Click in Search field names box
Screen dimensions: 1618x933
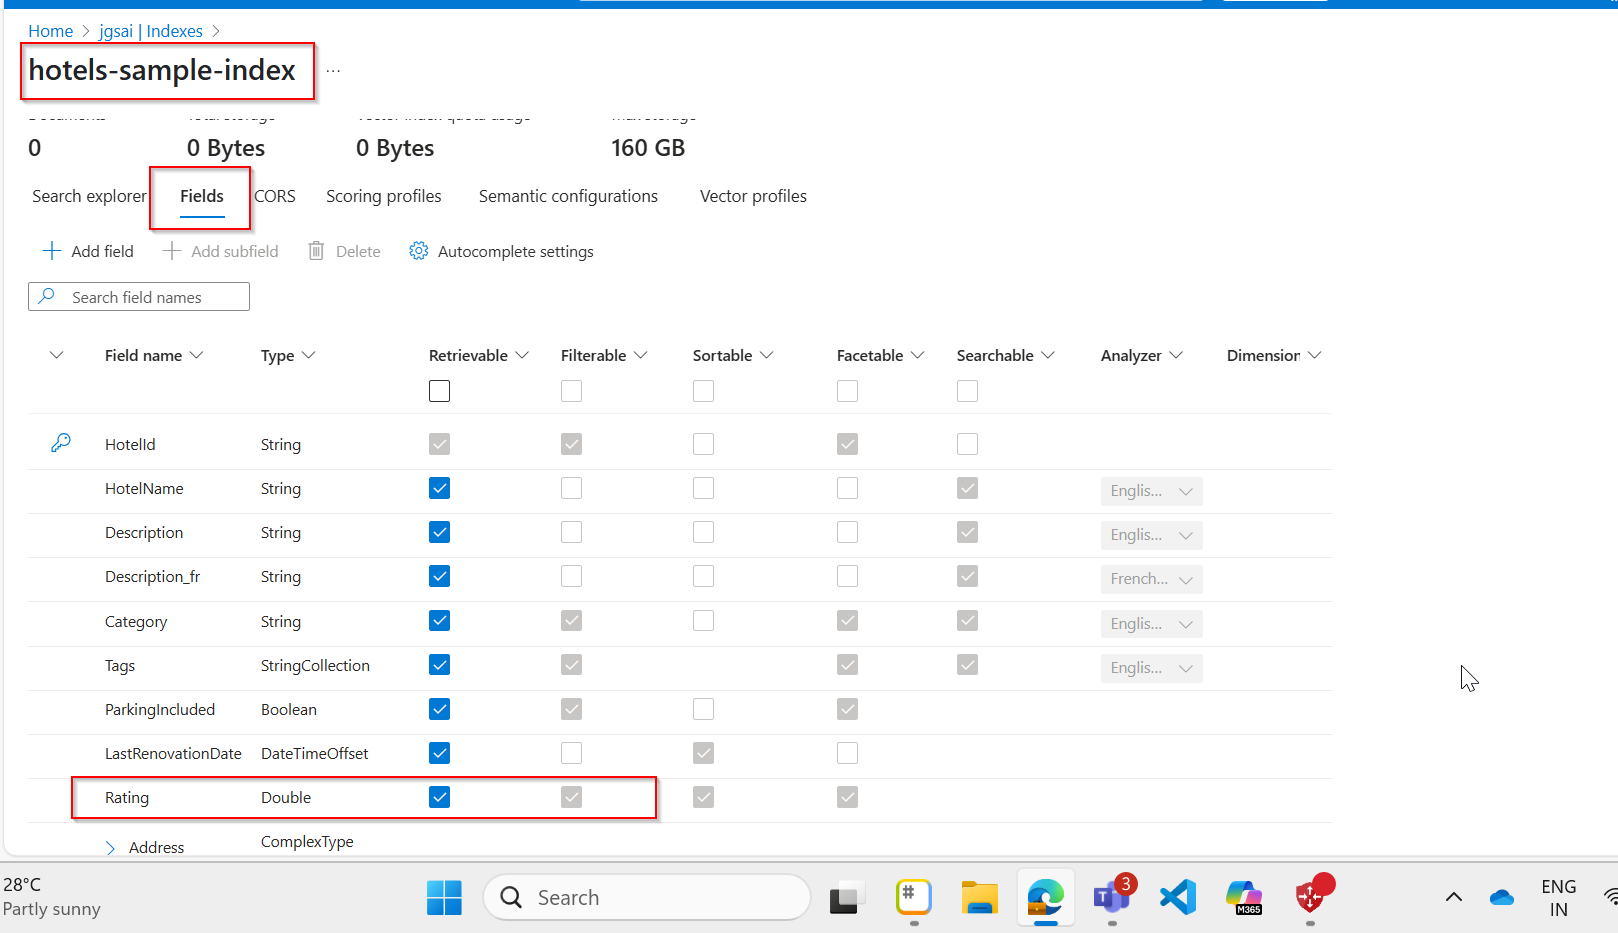pos(139,296)
